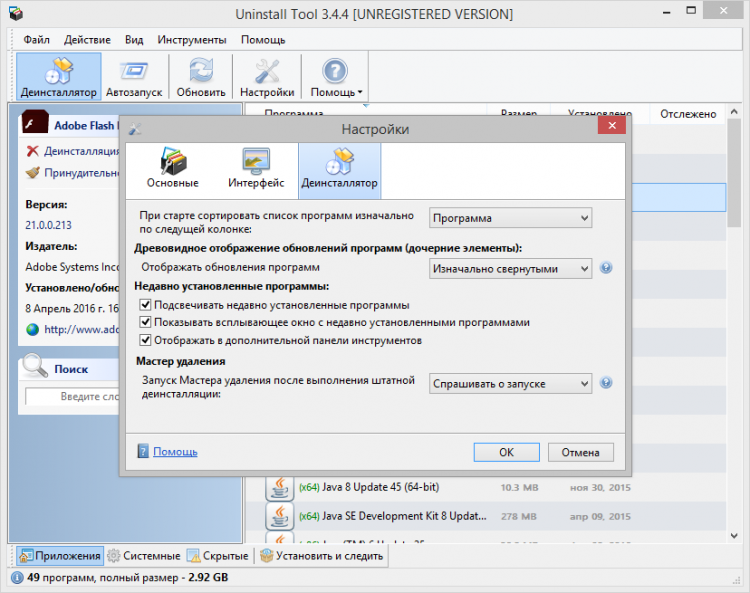Switch to the Интерфейс settings tab

coord(256,170)
